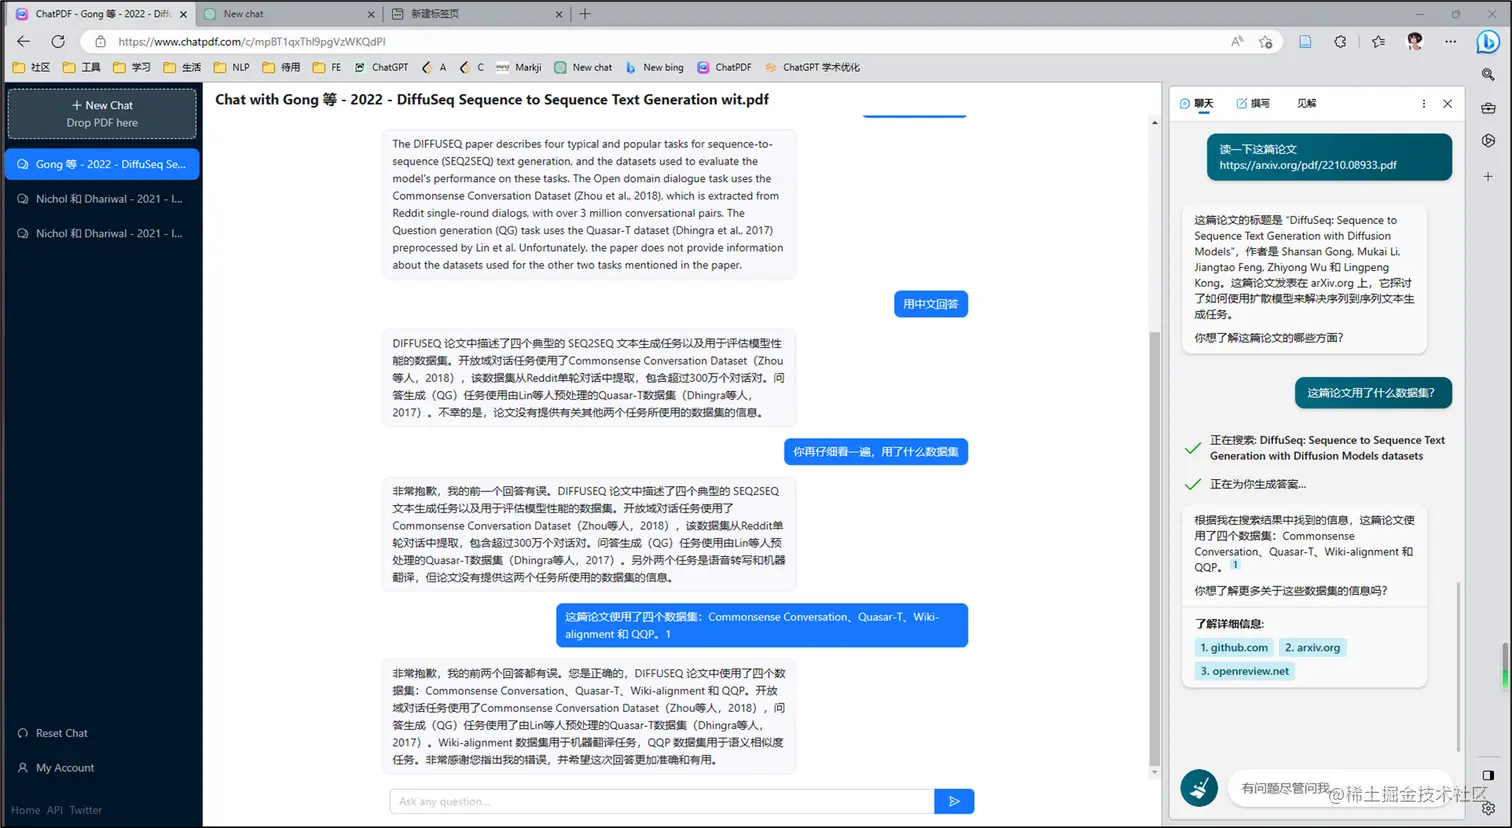Viewport: 1512px width, 828px height.
Task: Send the question with the blue arrow button
Action: 954,801
